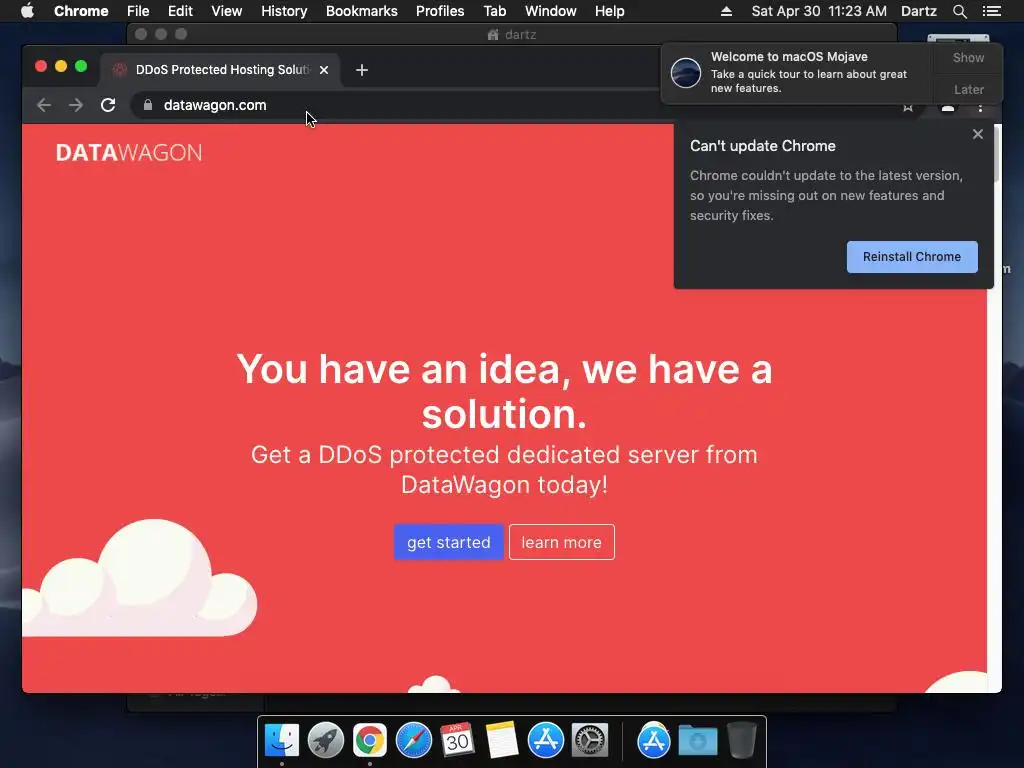Click Later on Mojave notification
Image resolution: width=1024 pixels, height=768 pixels.
coord(968,89)
